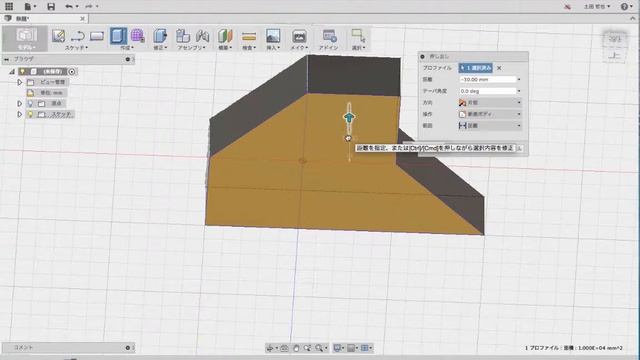640x360 pixels.
Task: Select the Joint assemble tool
Action: coord(202,36)
